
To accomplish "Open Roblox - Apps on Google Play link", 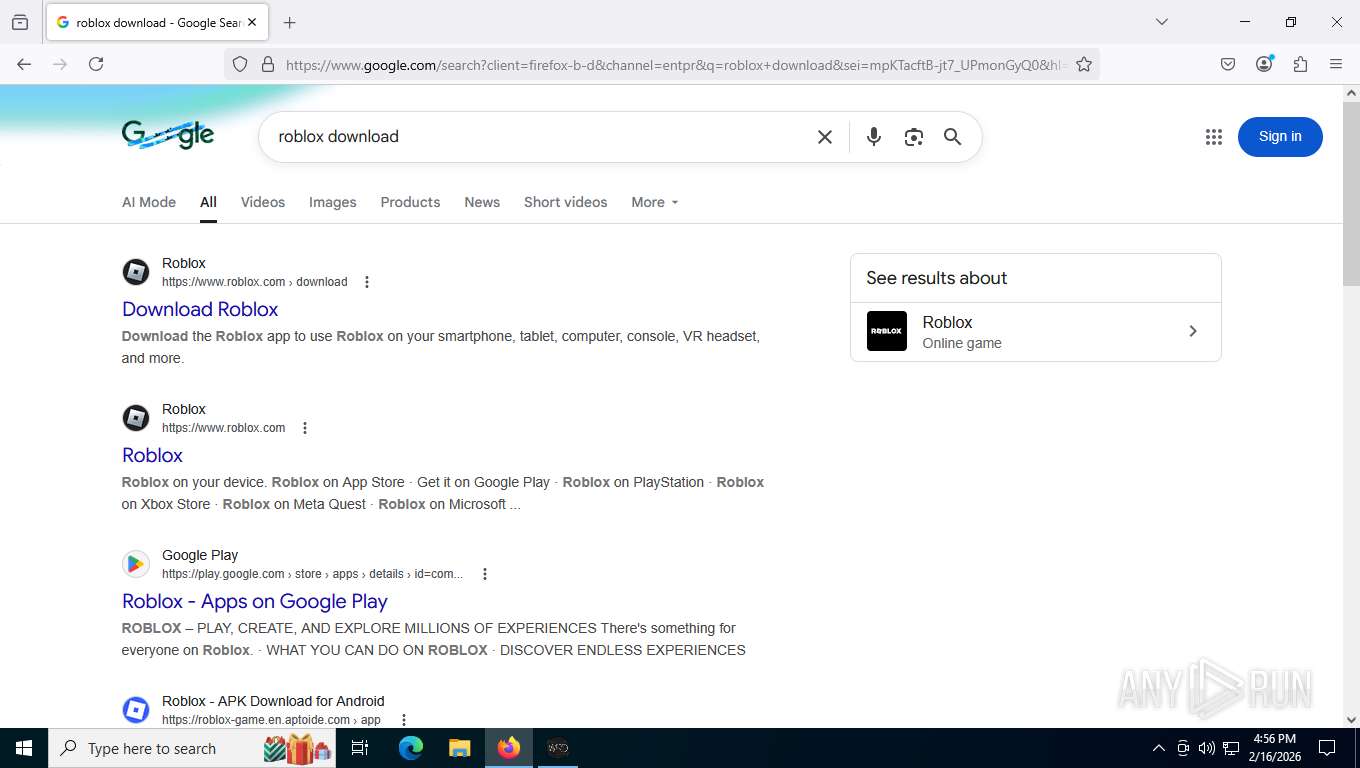I will [x=255, y=601].
